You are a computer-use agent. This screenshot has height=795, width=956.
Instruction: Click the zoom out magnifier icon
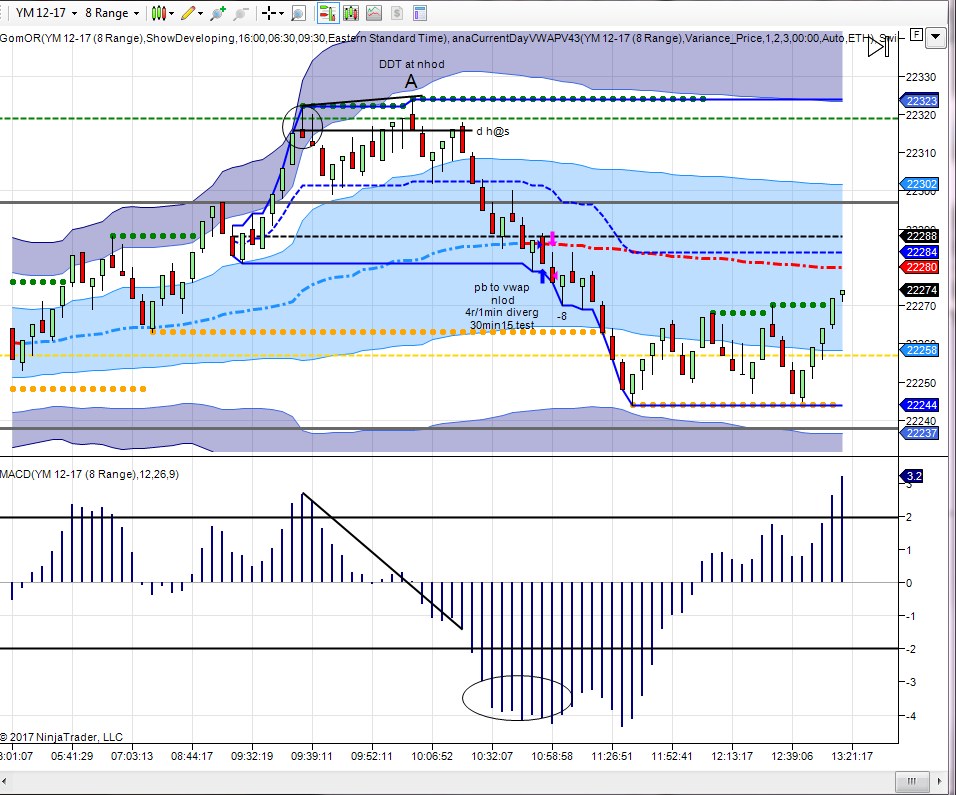[x=241, y=13]
